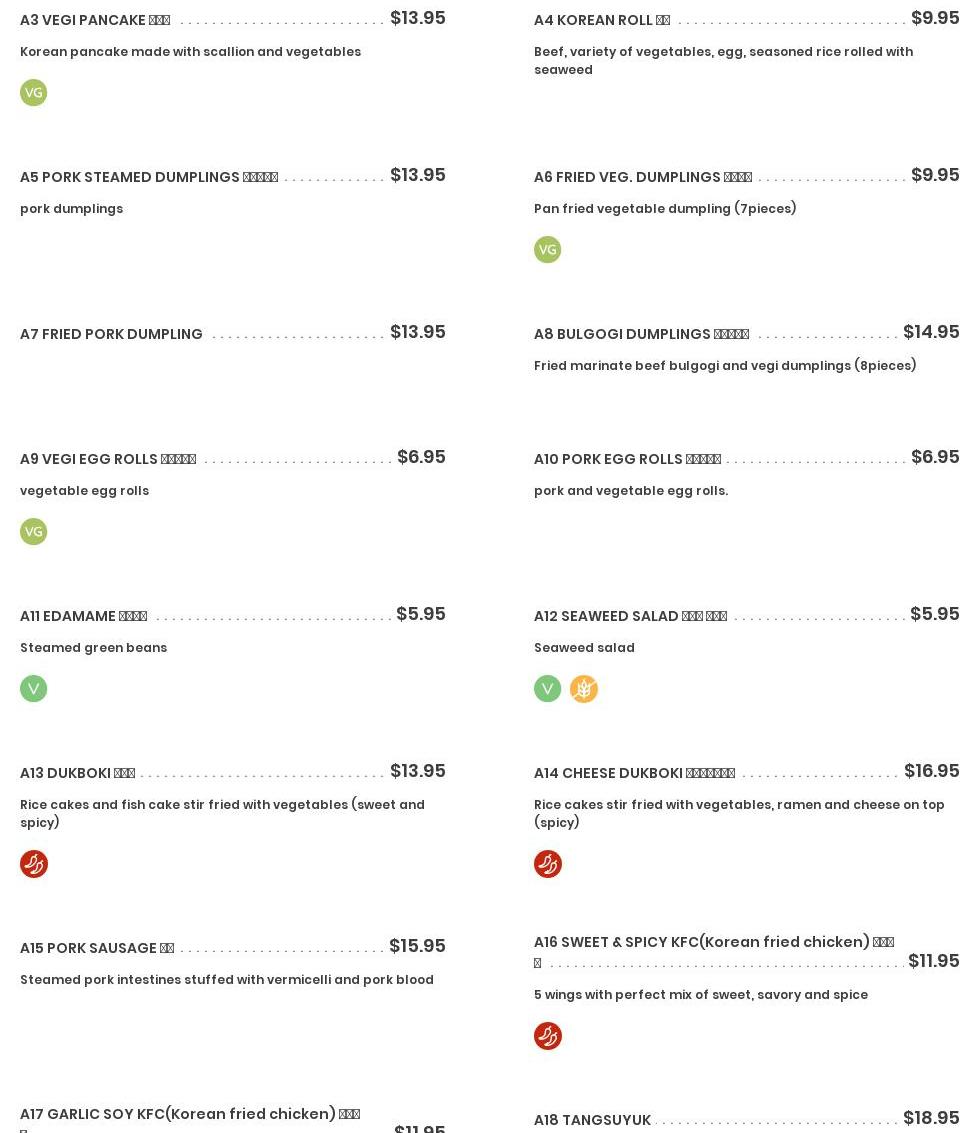This screenshot has height=1133, width=965.
Task: Open the A18 Tangsuyuk item
Action: coord(592,1120)
